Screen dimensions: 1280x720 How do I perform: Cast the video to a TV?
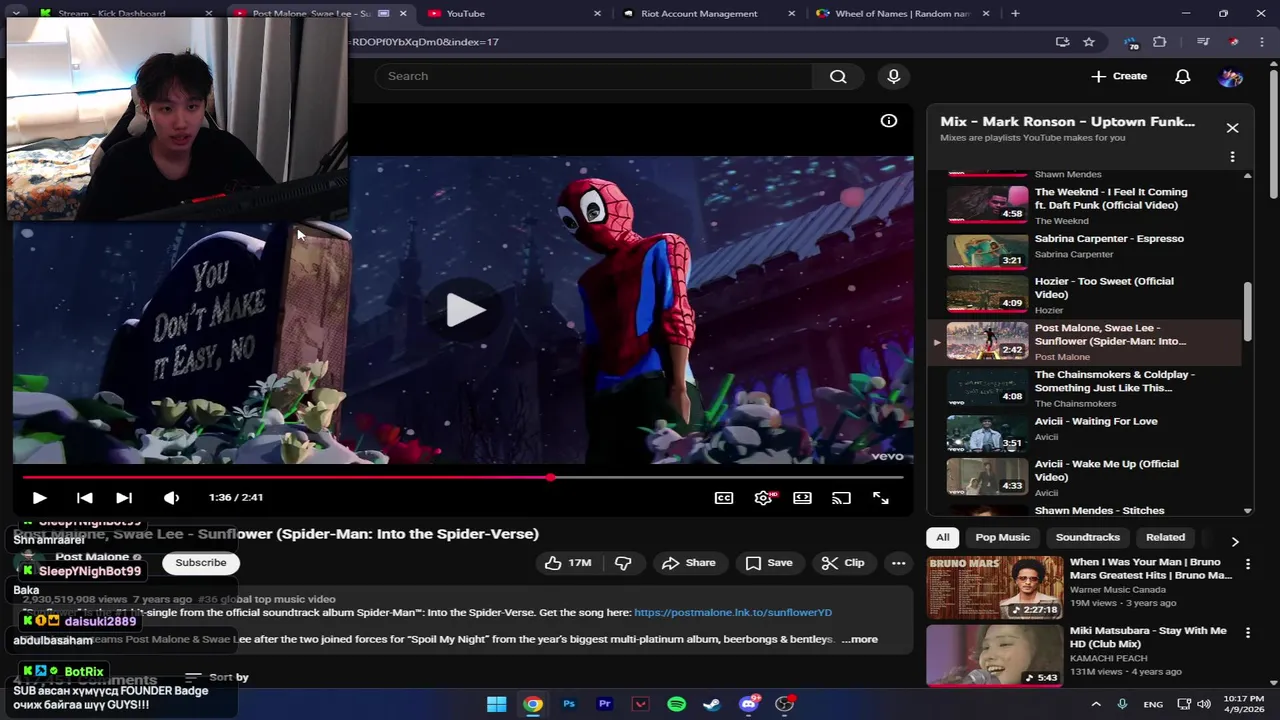pos(841,497)
